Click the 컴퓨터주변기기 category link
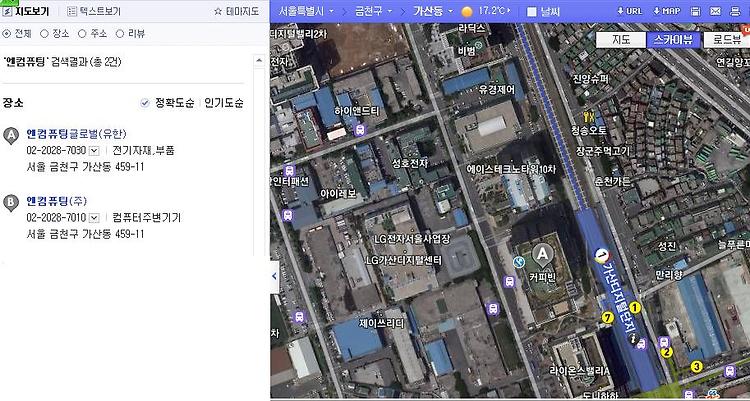750x401 pixels. [x=147, y=218]
